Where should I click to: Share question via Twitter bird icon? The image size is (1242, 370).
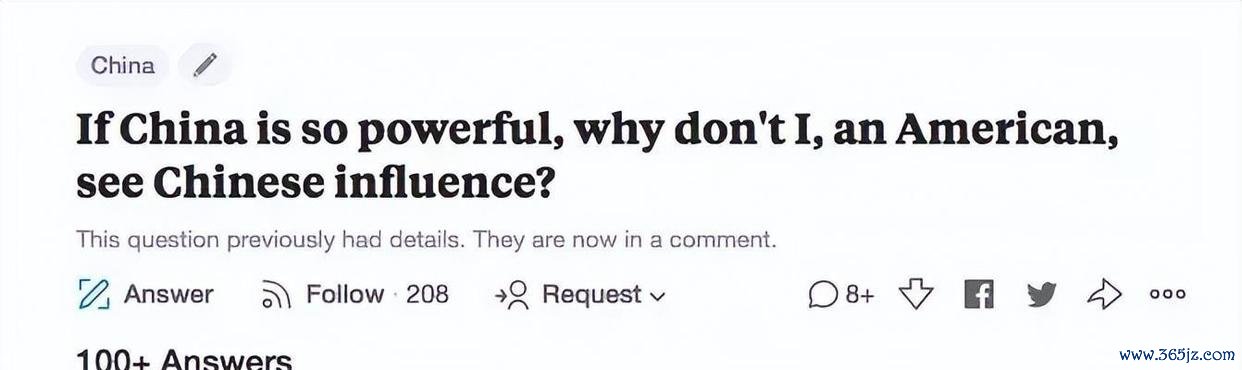pos(1041,295)
